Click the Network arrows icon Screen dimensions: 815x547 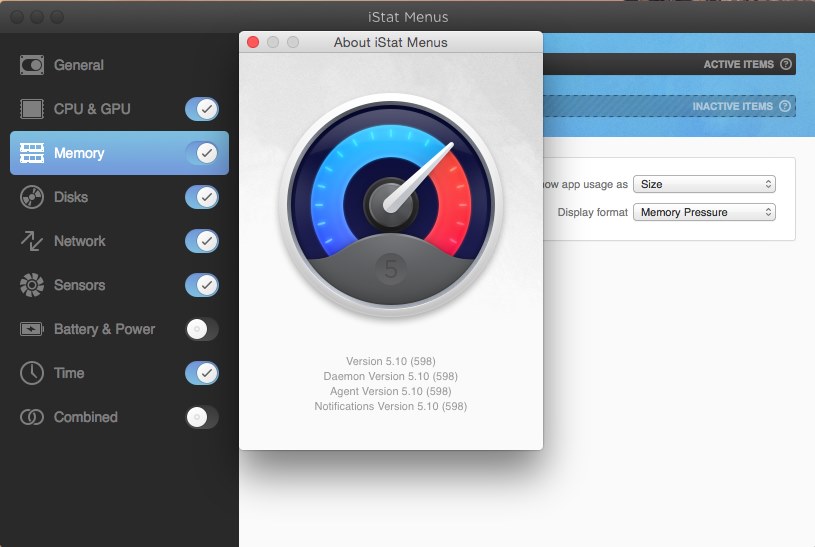33,241
